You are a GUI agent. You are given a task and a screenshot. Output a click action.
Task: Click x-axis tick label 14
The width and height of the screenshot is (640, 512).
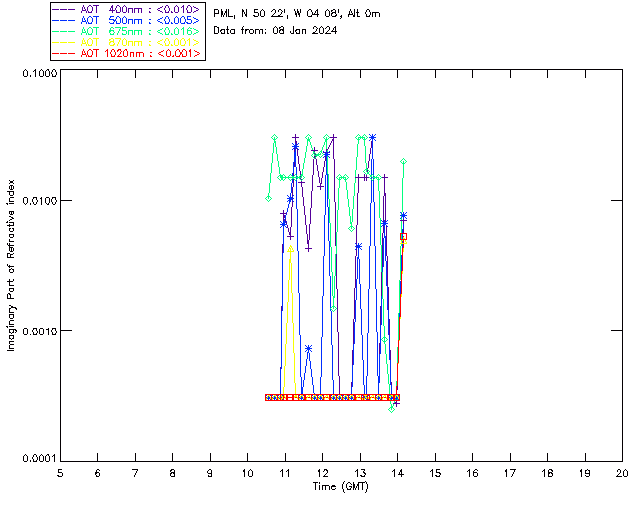398,473
